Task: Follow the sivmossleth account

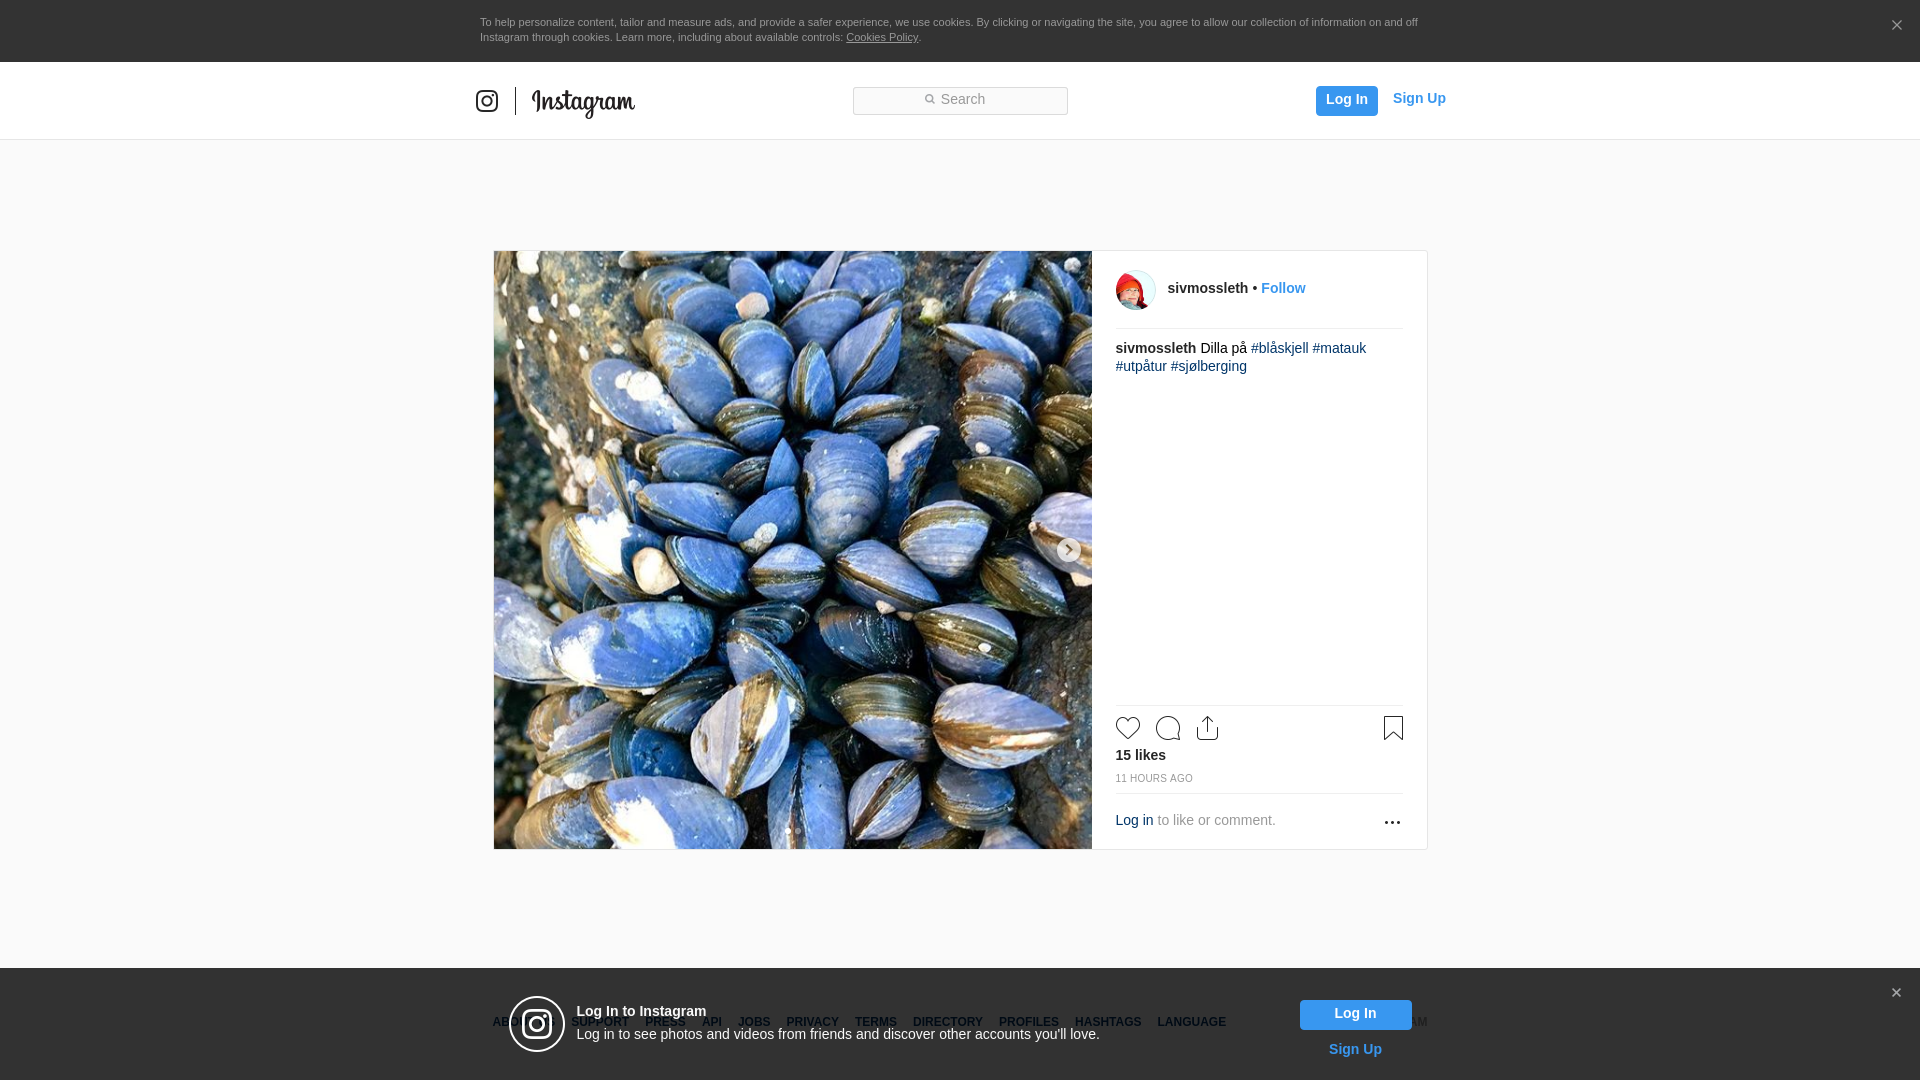Action: pos(1282,288)
